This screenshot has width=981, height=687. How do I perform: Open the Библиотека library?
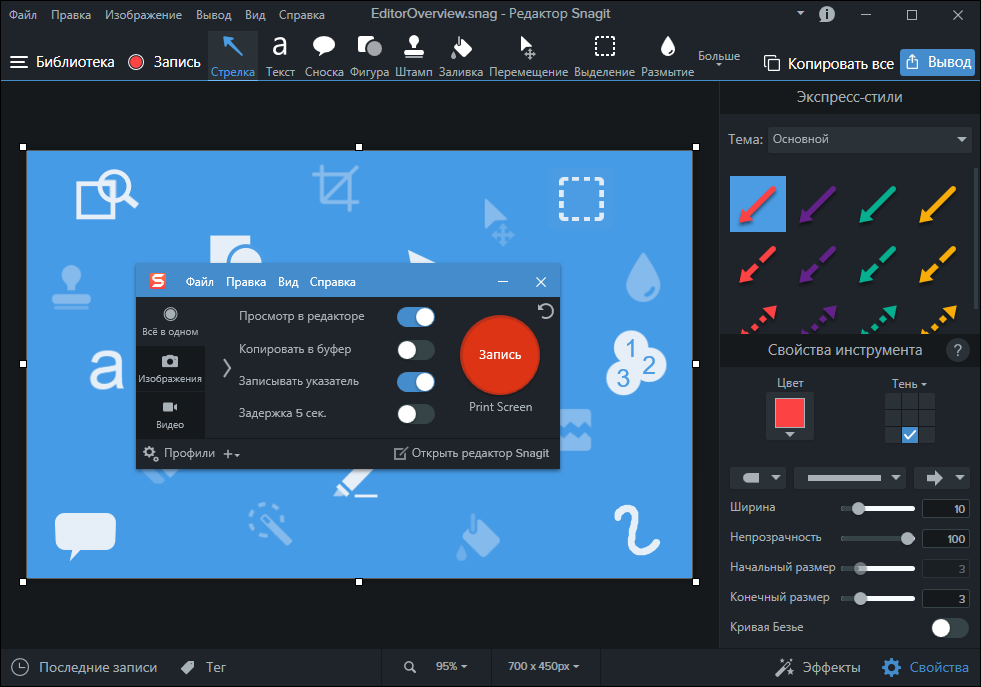pyautogui.click(x=62, y=62)
